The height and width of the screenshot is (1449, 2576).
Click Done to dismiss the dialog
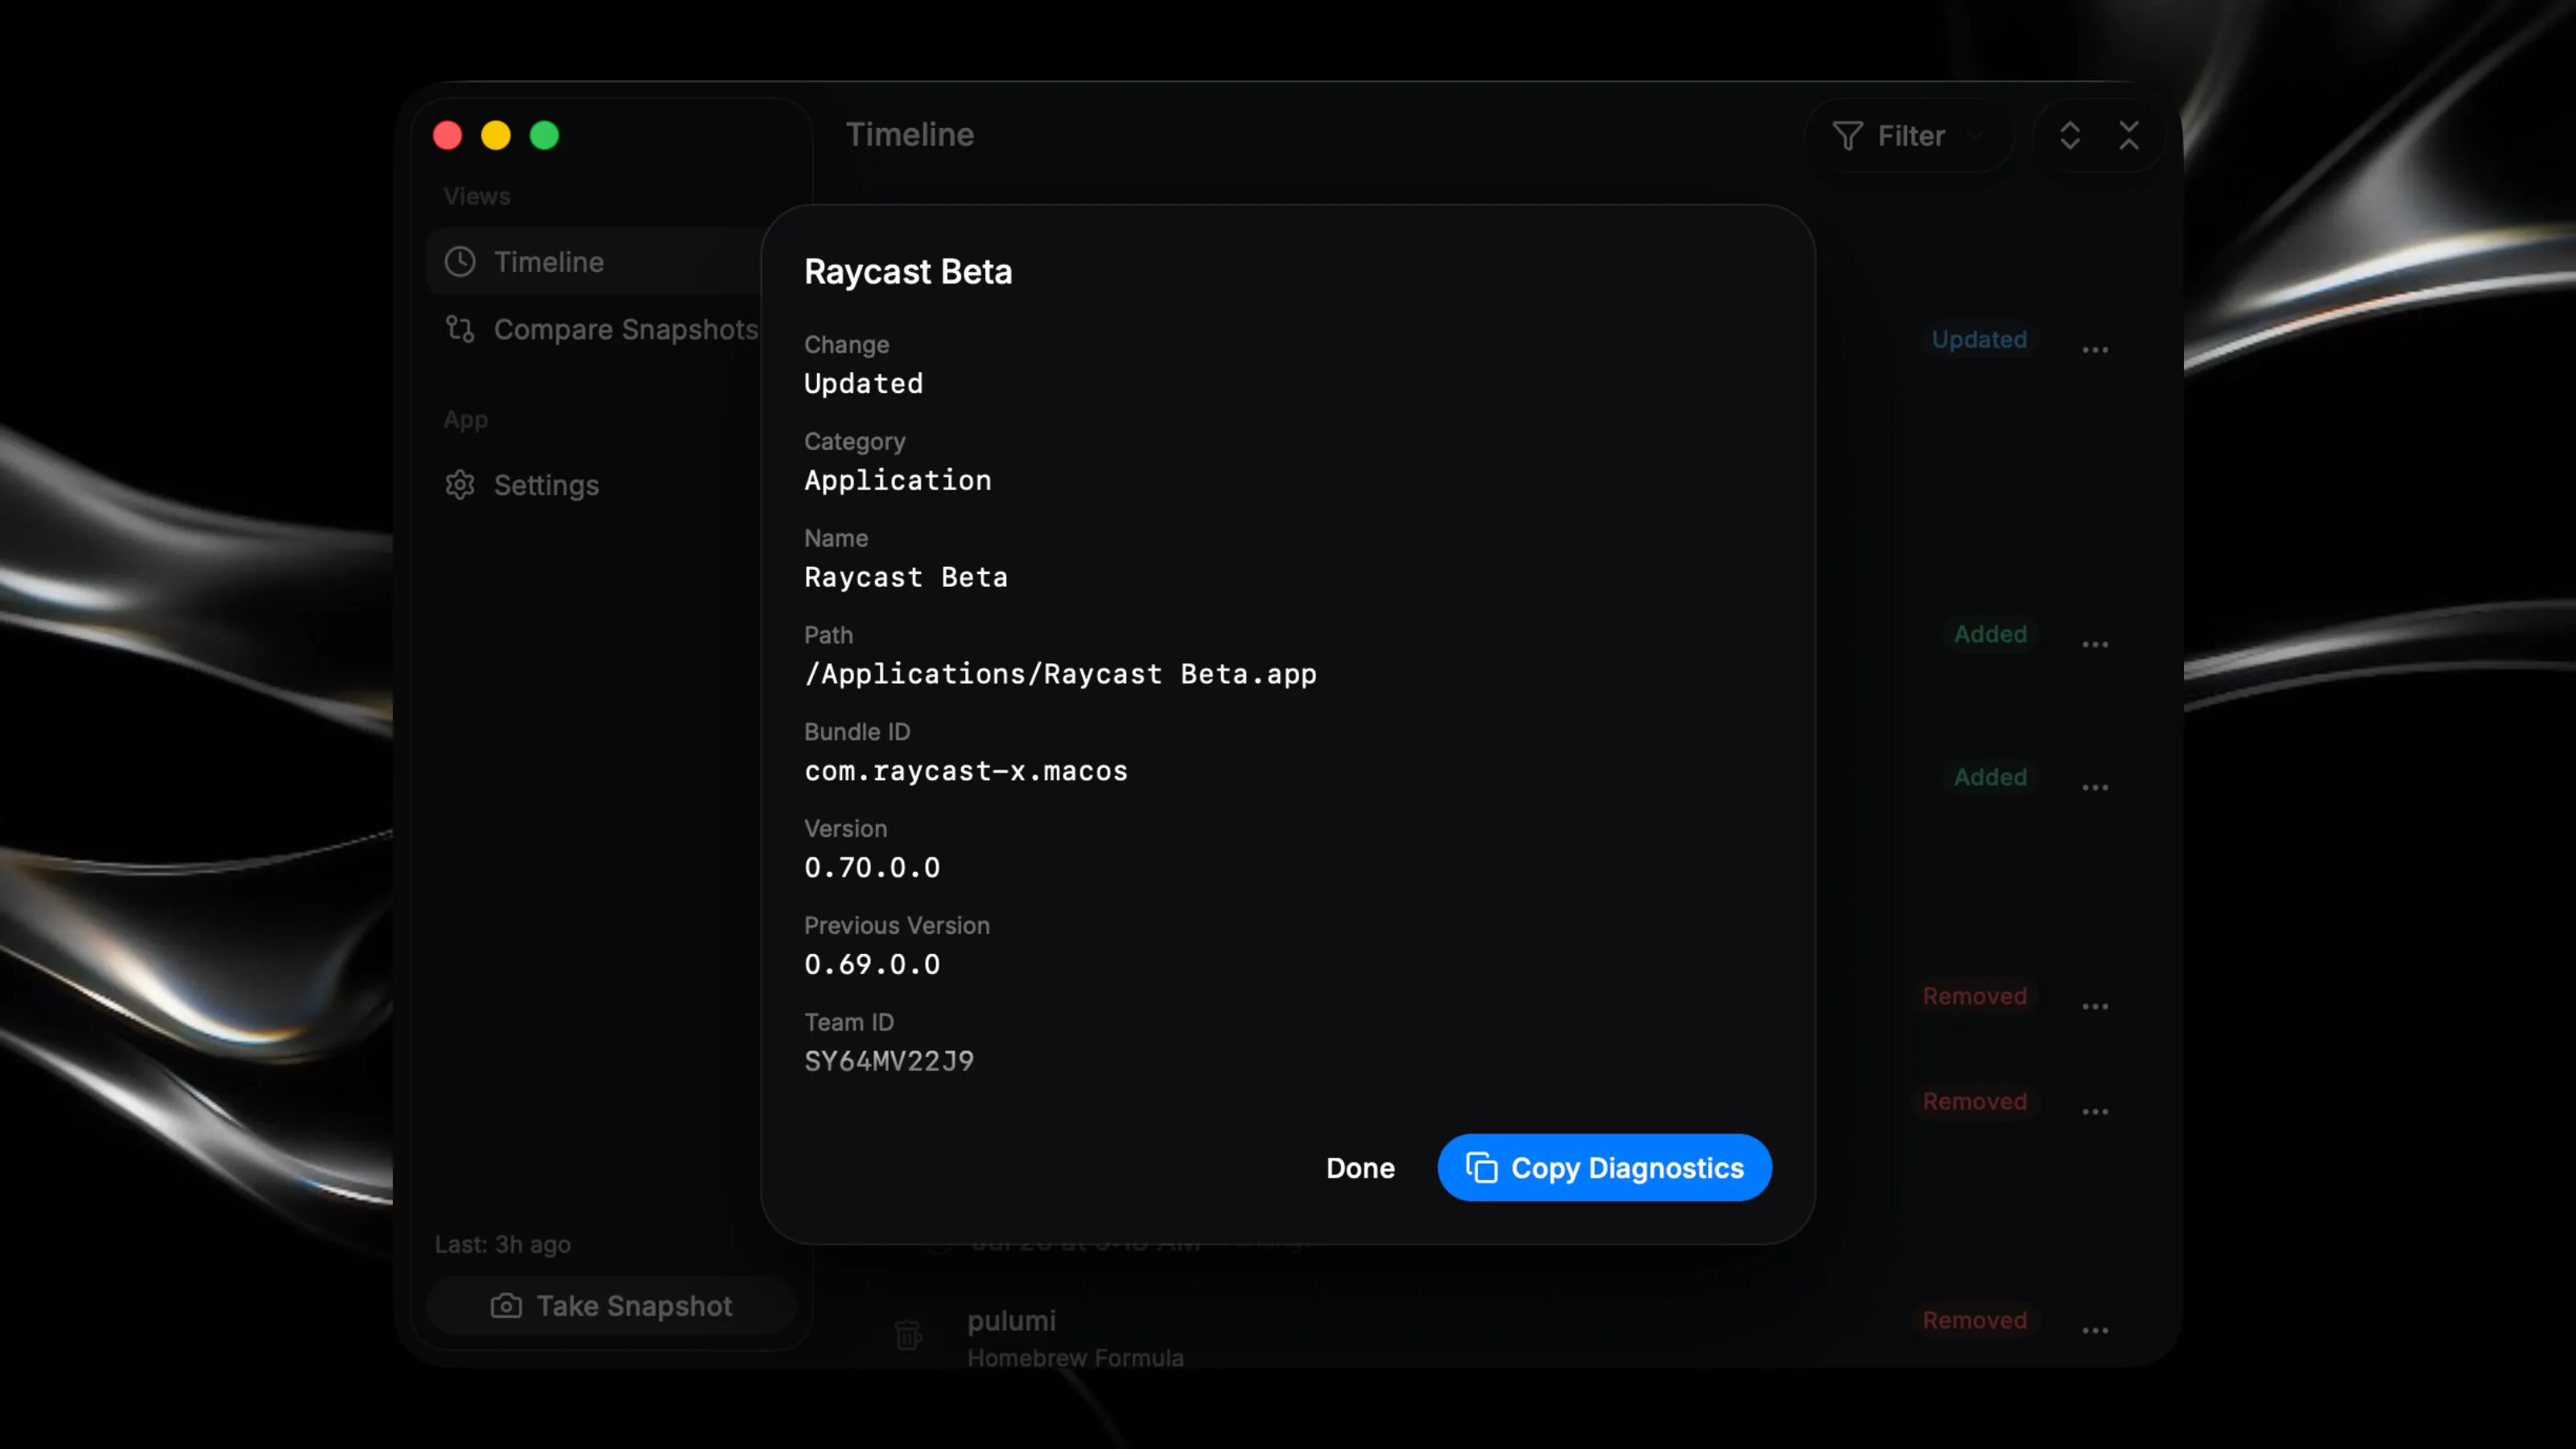pyautogui.click(x=1360, y=1167)
